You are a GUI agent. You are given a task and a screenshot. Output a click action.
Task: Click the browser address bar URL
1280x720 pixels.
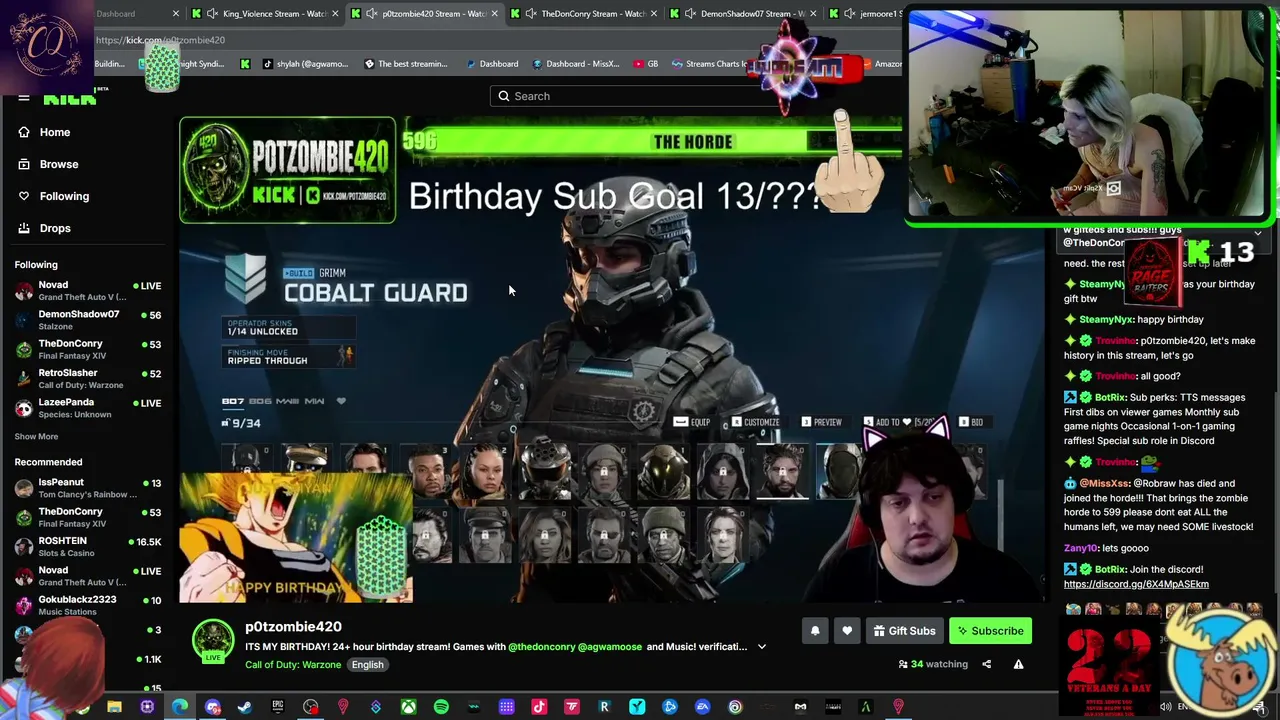161,40
